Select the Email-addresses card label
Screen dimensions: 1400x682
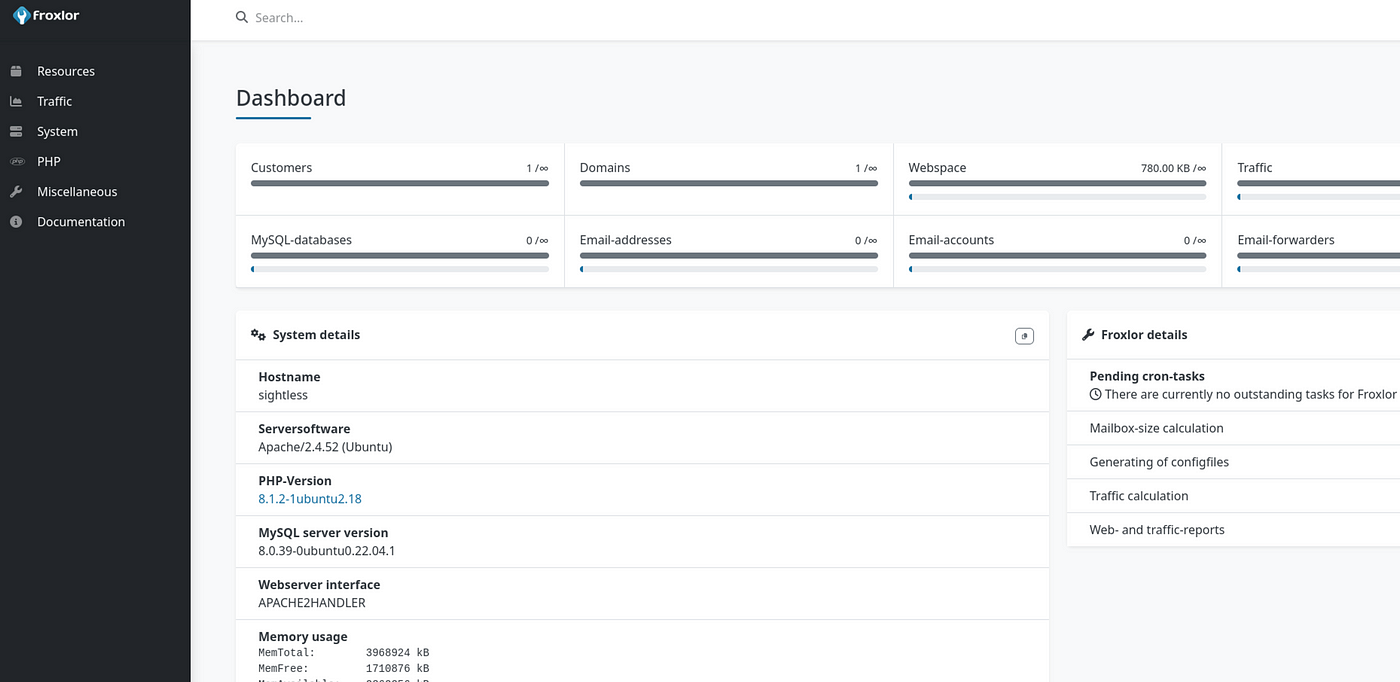(x=625, y=240)
